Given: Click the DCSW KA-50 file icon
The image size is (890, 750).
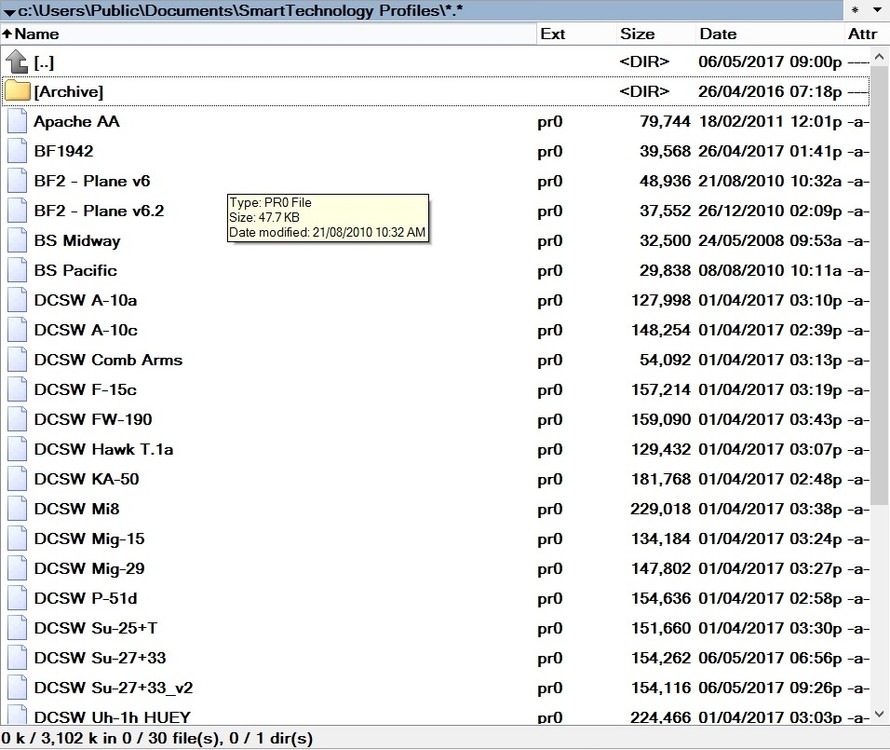Looking at the screenshot, I should (17, 479).
